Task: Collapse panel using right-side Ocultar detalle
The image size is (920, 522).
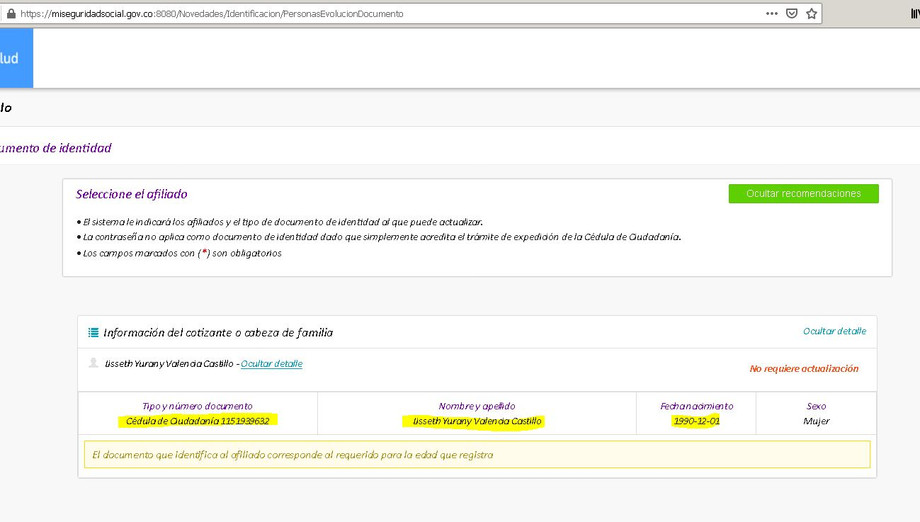Action: click(834, 331)
